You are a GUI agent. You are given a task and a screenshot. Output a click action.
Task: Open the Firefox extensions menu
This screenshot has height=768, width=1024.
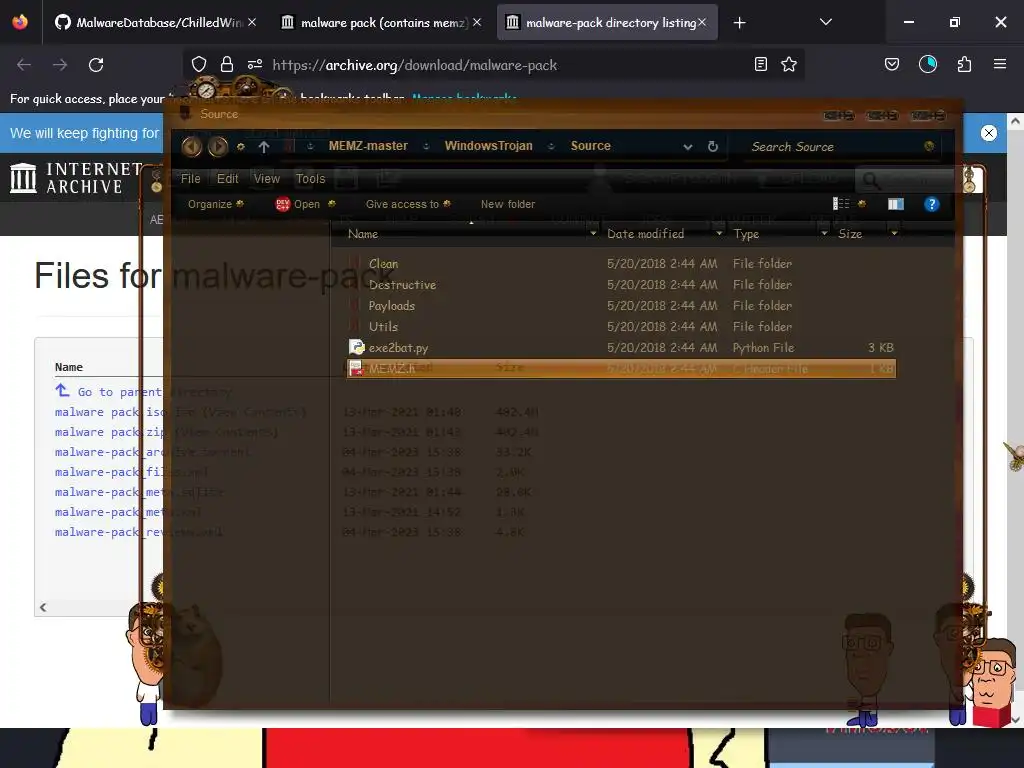pyautogui.click(x=964, y=64)
